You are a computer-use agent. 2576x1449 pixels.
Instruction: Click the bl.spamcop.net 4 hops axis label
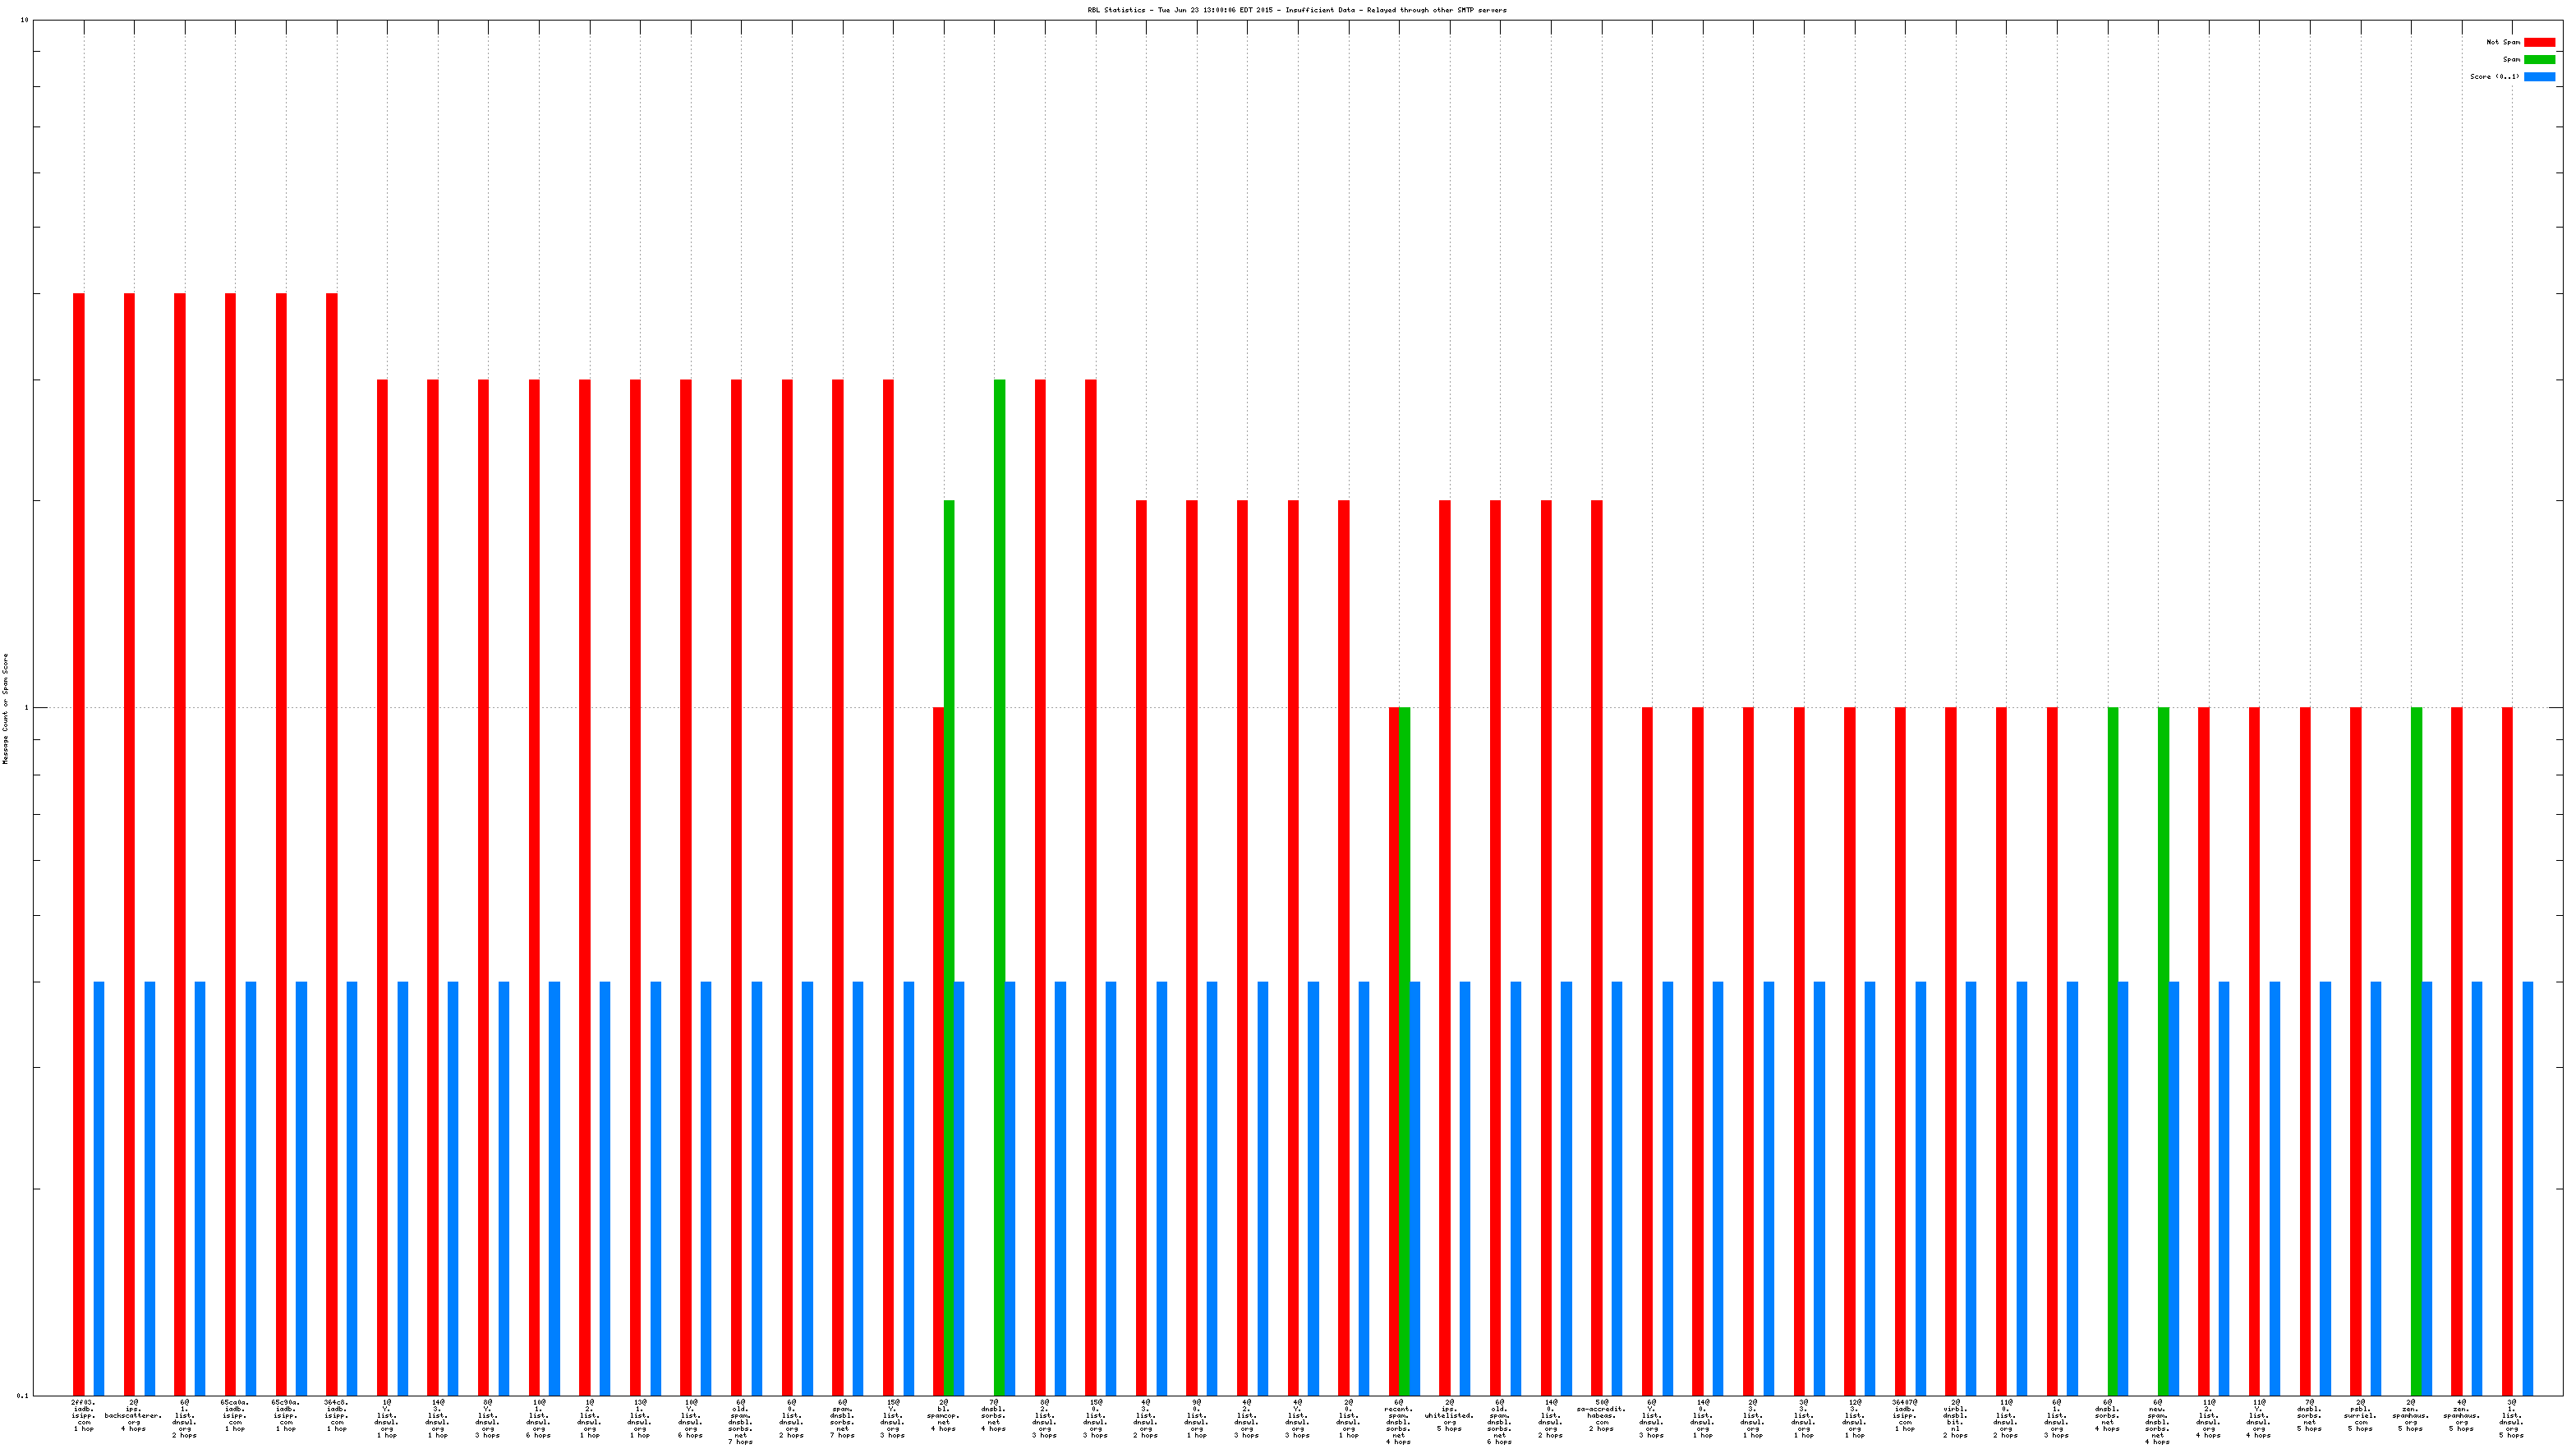pos(943,1416)
